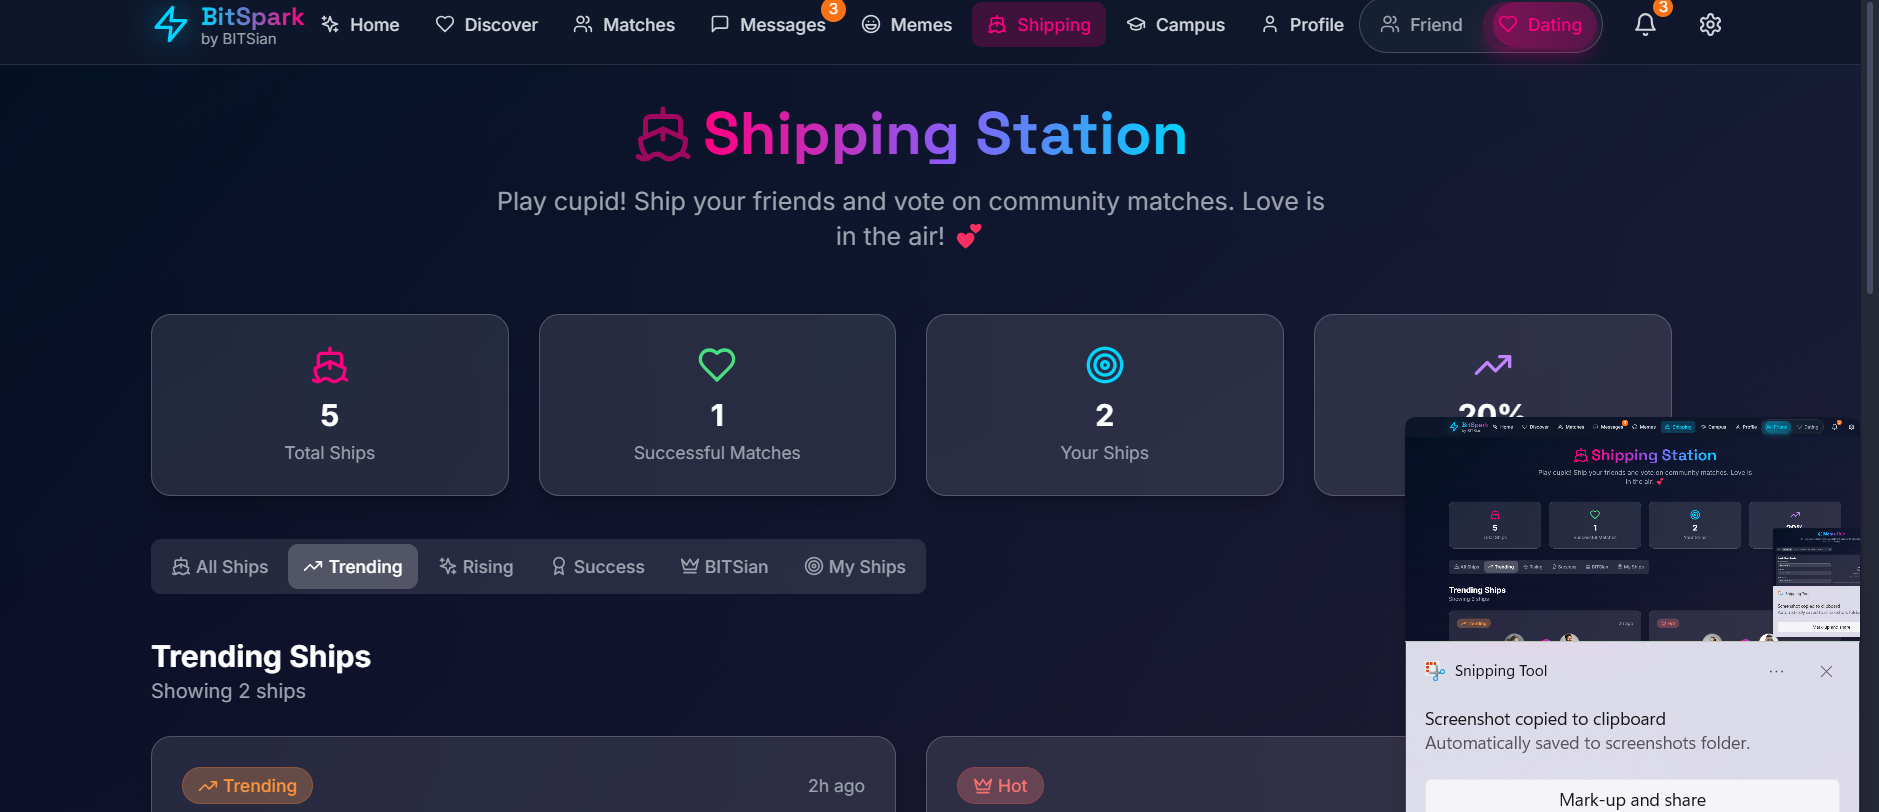
Task: Click the ship icon in Total Ships card
Action: tap(330, 366)
